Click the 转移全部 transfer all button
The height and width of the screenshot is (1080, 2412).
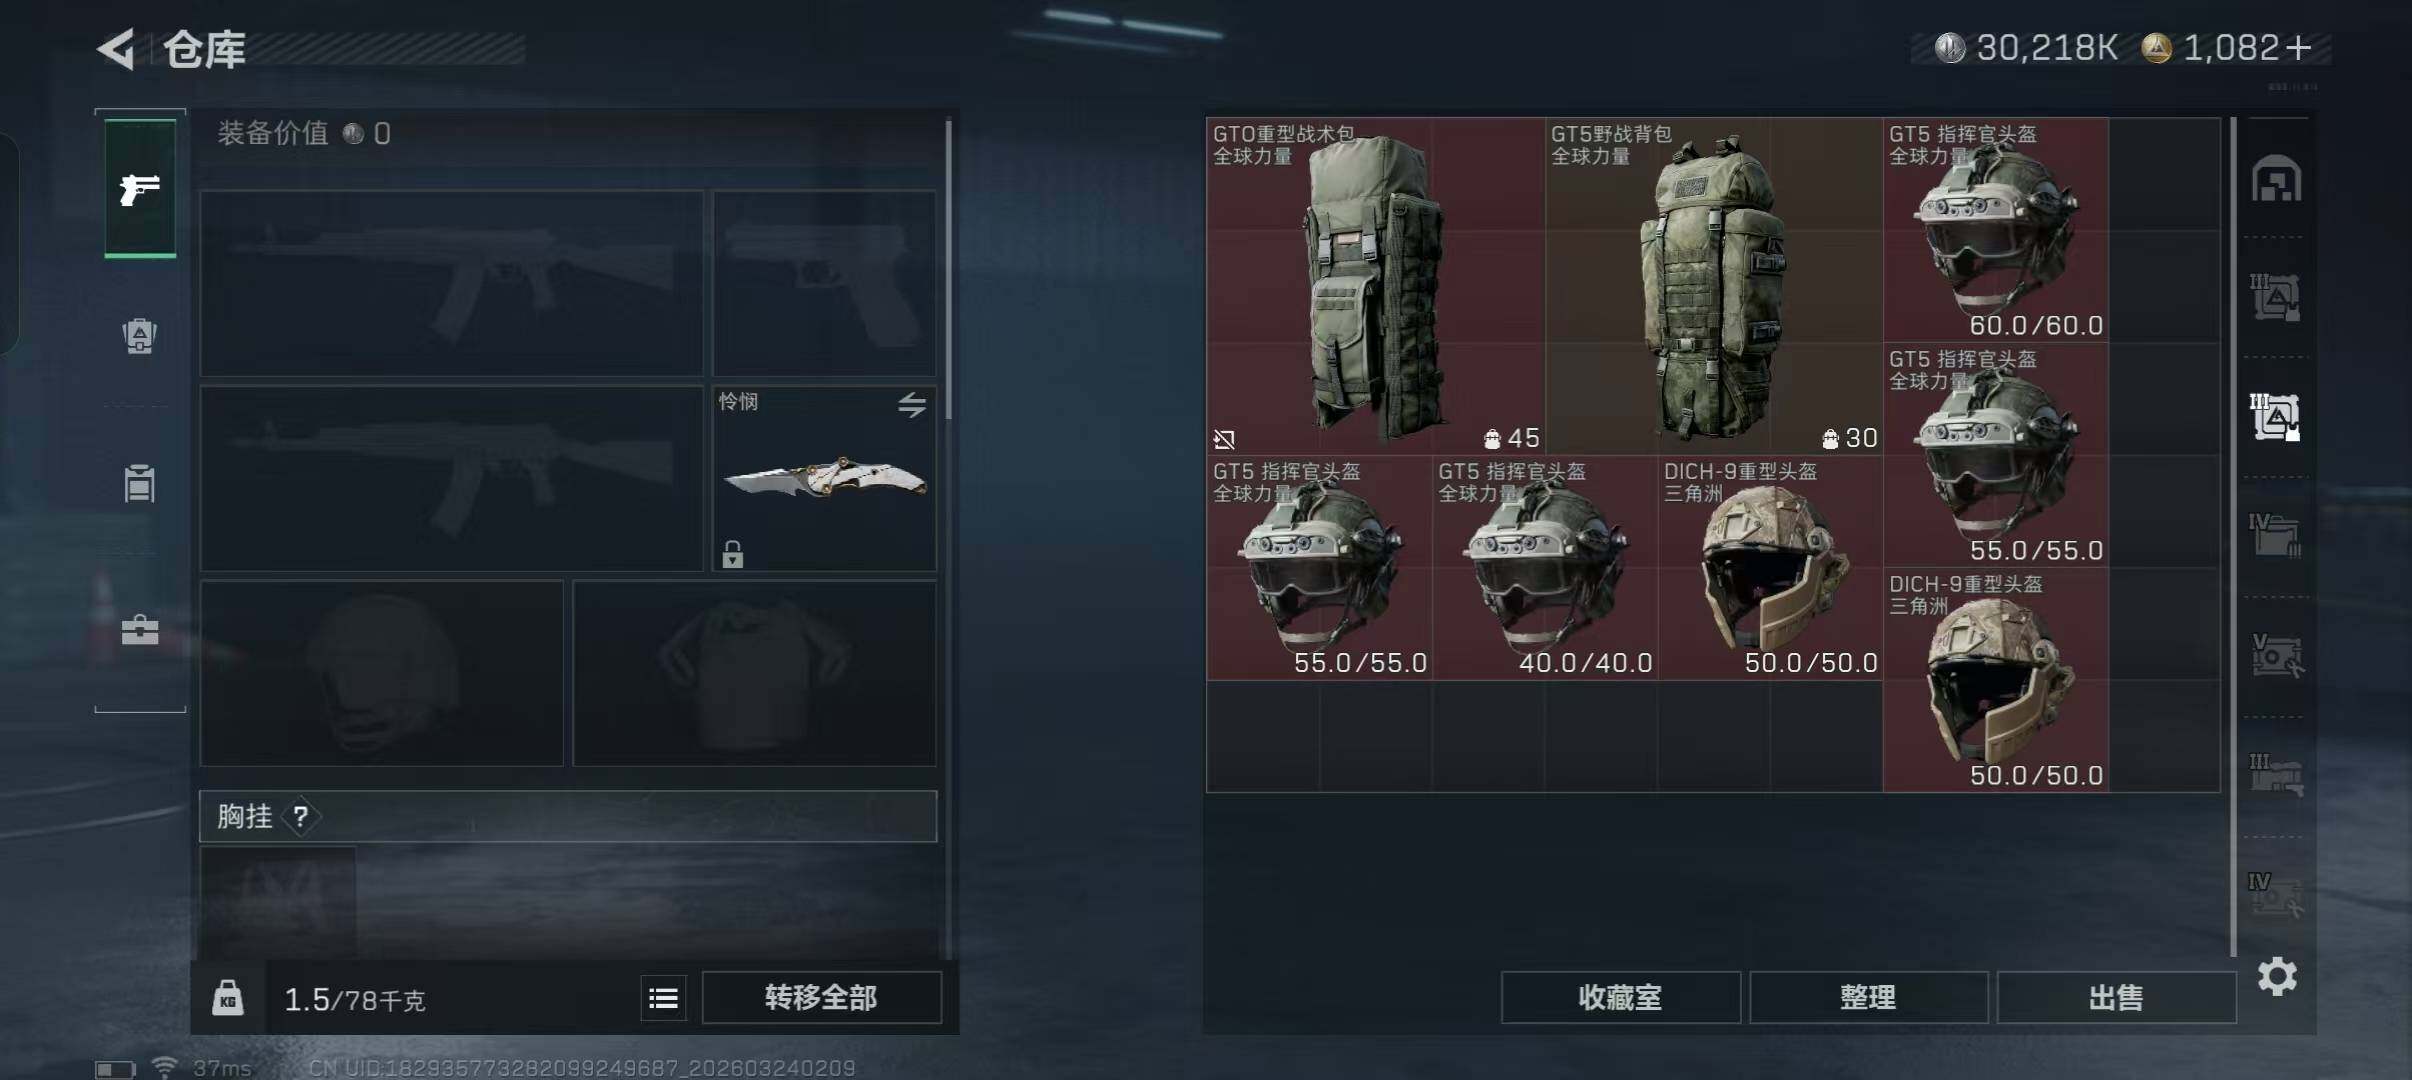(821, 997)
